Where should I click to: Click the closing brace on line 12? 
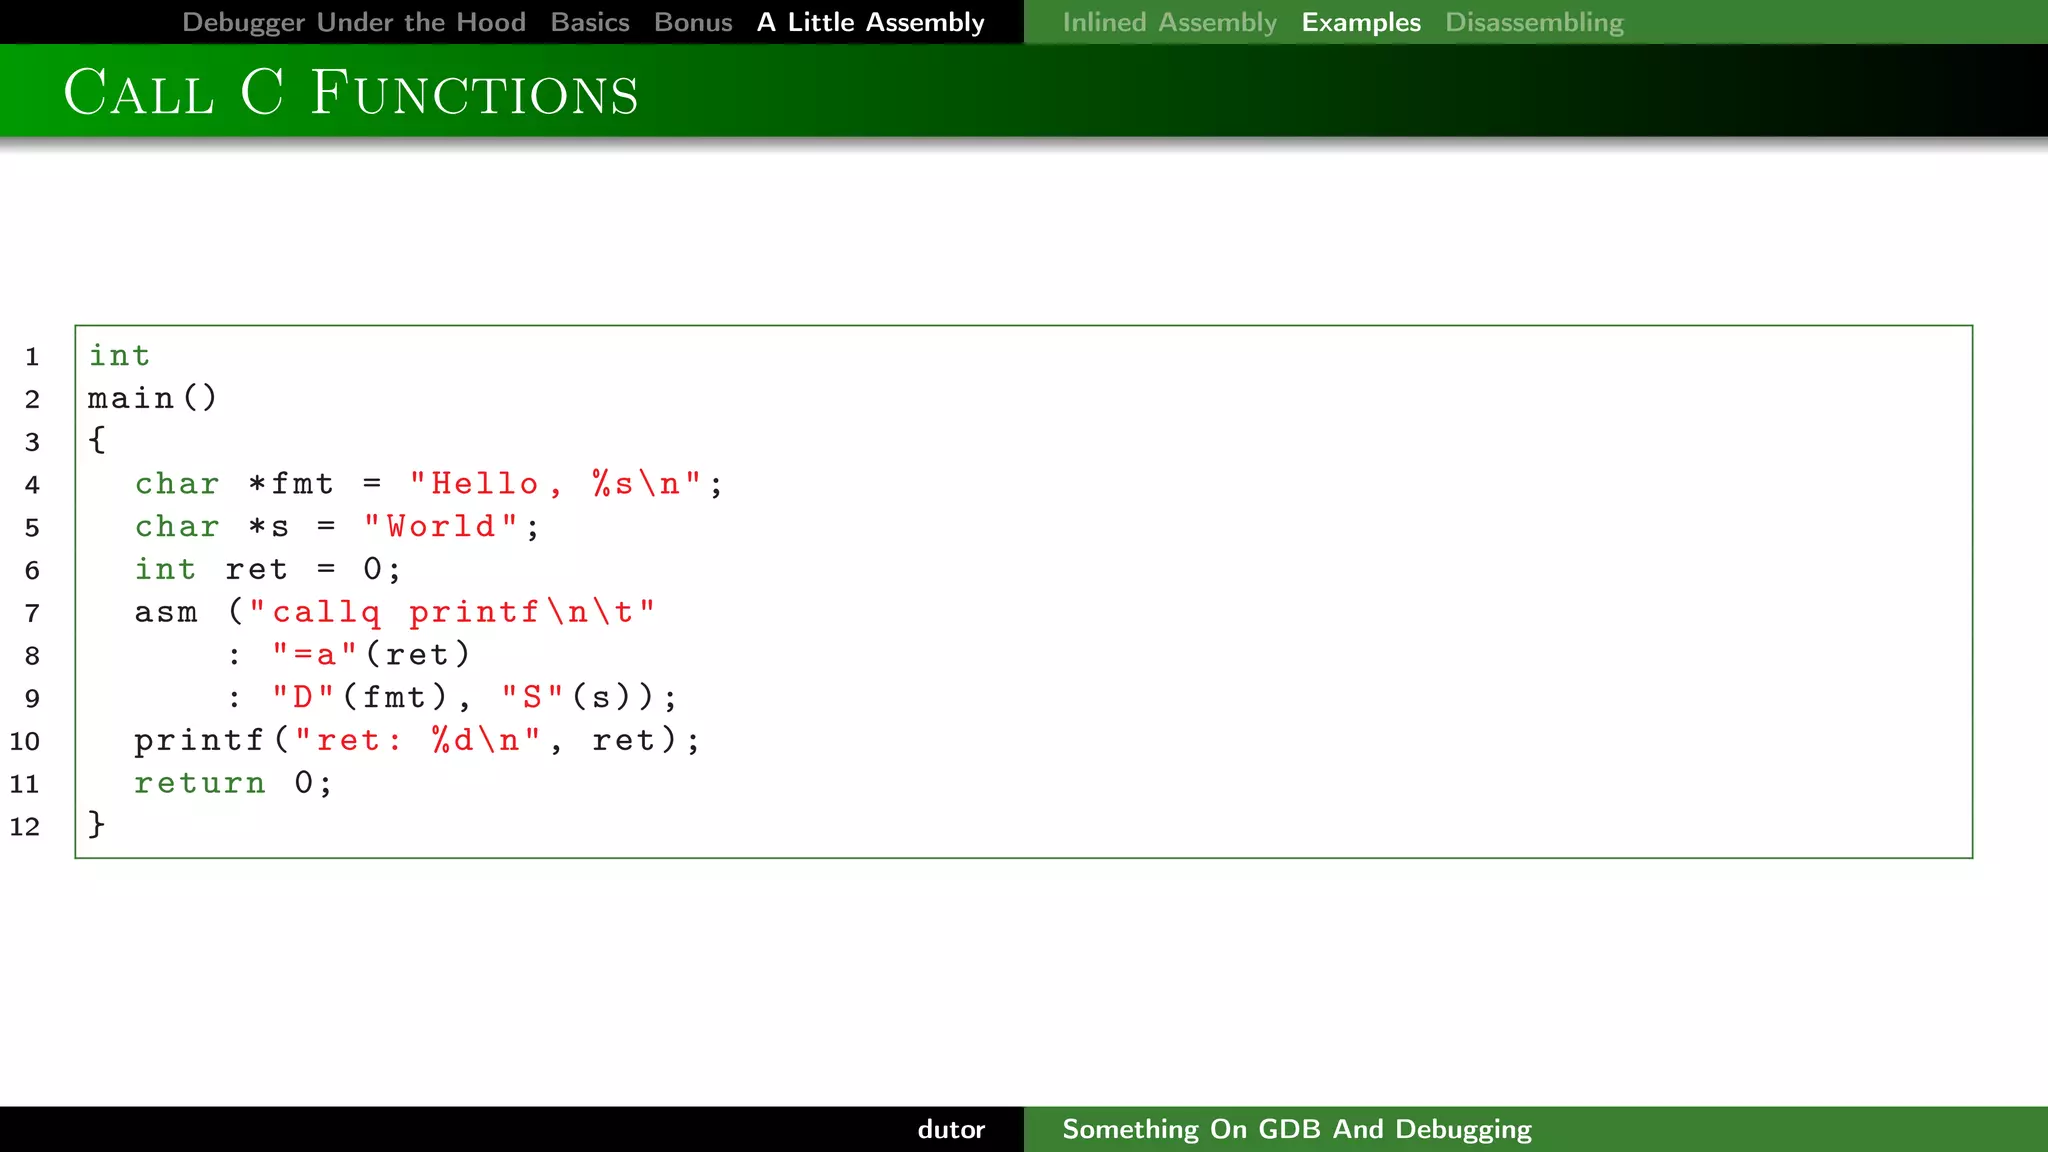click(97, 824)
